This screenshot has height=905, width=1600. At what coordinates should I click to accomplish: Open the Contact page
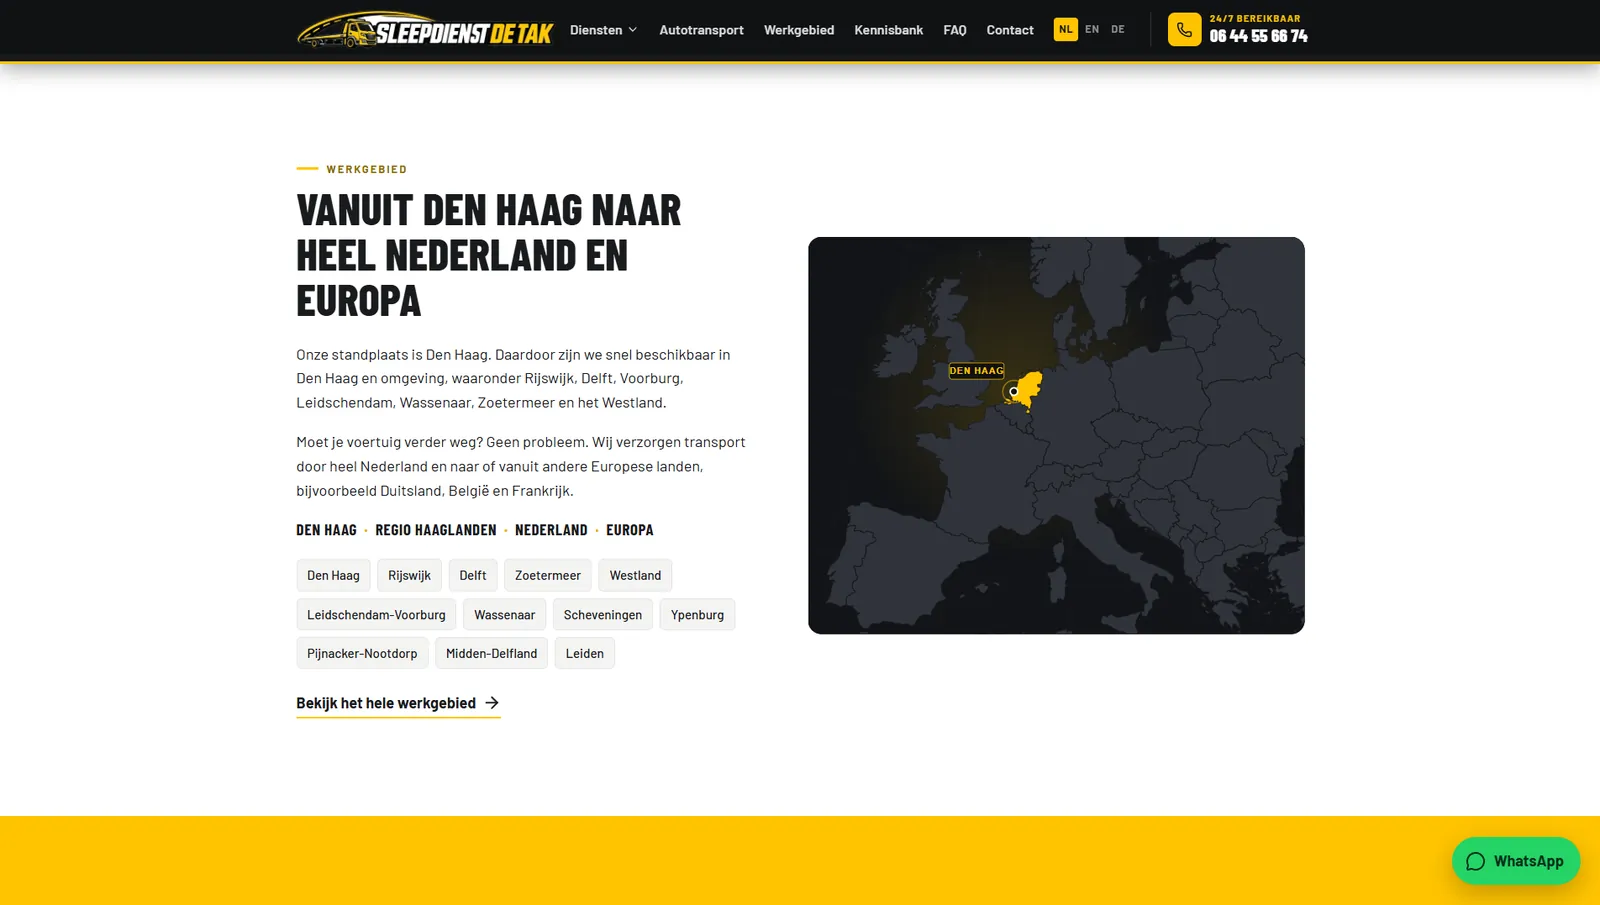point(1010,30)
